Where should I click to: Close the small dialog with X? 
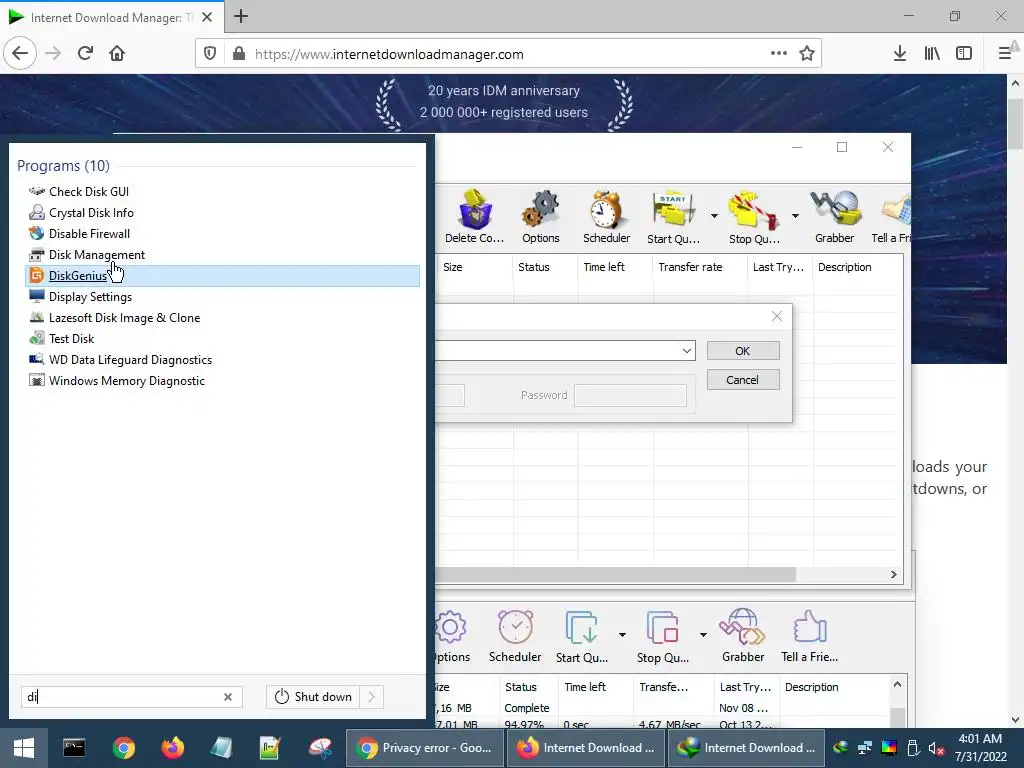coord(776,316)
